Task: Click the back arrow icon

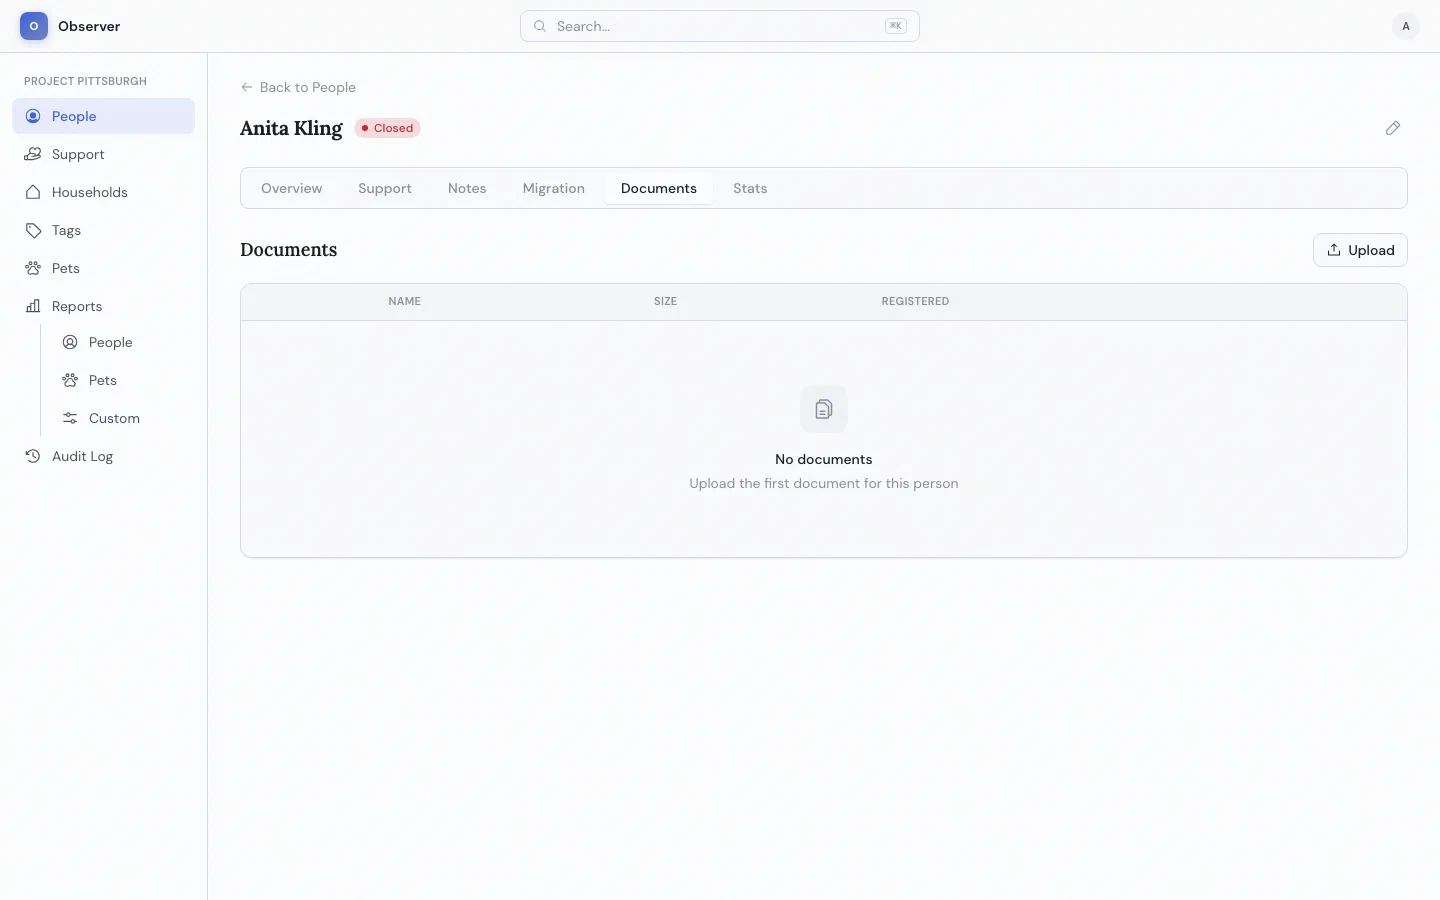Action: click(247, 87)
